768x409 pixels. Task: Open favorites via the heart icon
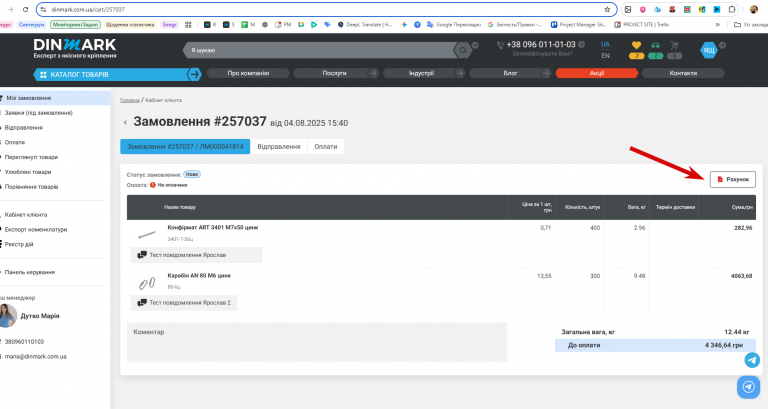tap(636, 46)
